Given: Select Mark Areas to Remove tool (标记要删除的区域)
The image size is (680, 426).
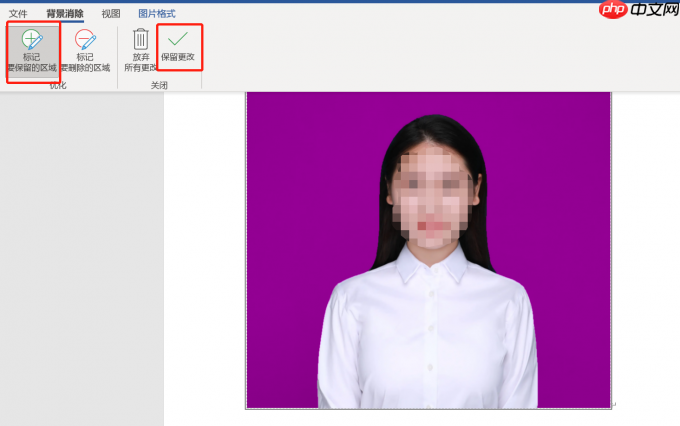Looking at the screenshot, I should [85, 51].
